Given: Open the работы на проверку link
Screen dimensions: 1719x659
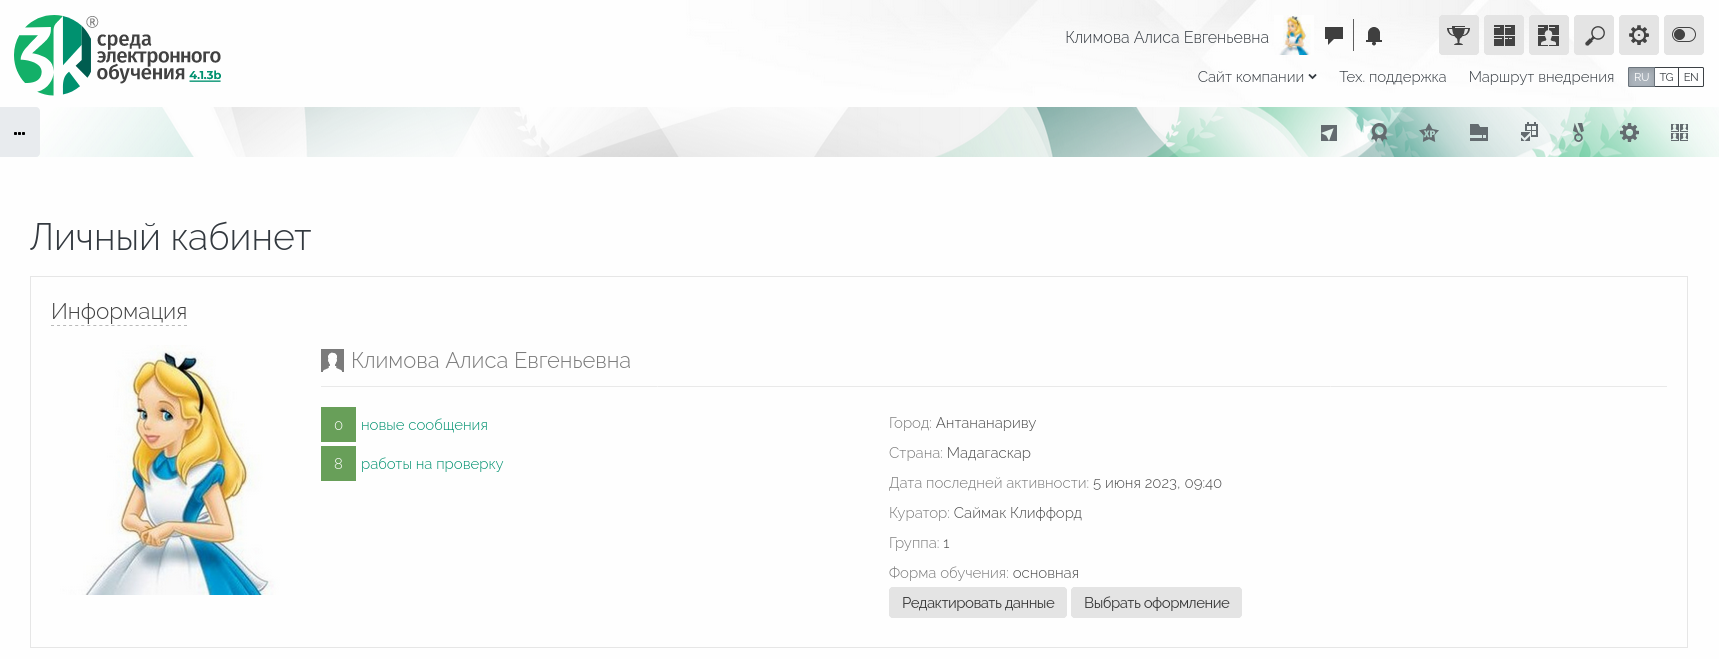Looking at the screenshot, I should click(x=431, y=464).
